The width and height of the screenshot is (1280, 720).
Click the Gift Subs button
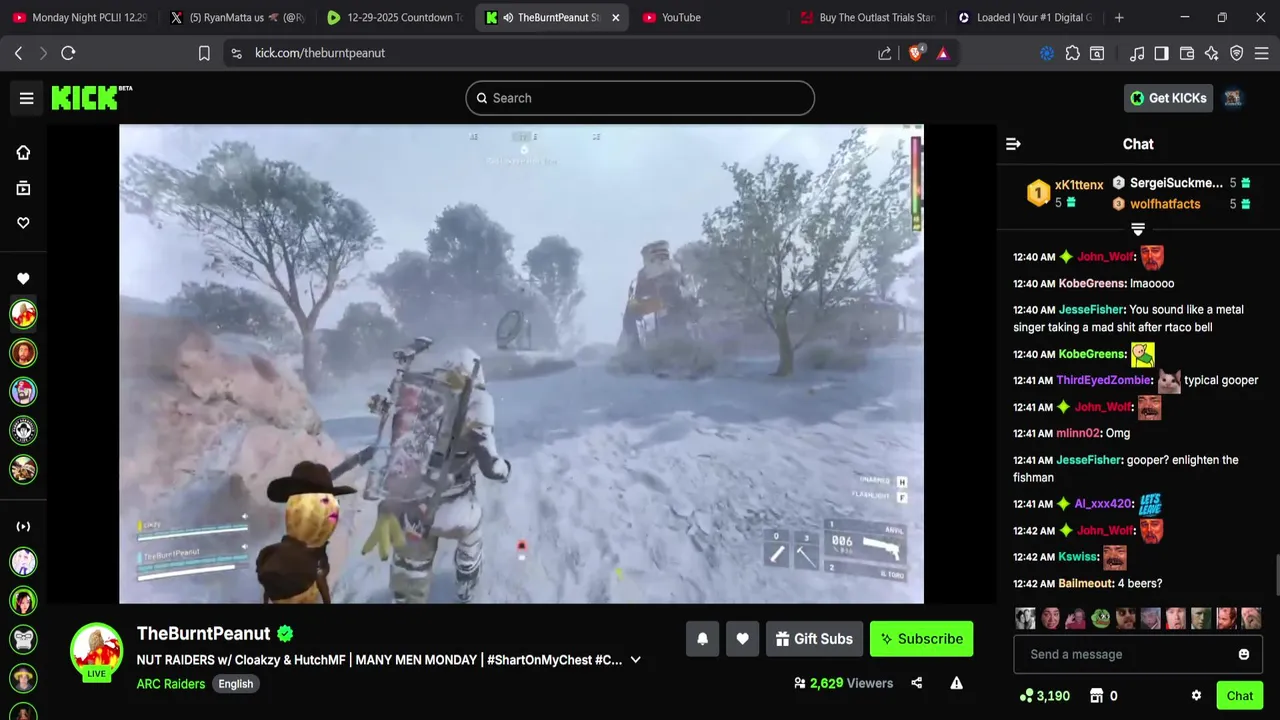[814, 639]
